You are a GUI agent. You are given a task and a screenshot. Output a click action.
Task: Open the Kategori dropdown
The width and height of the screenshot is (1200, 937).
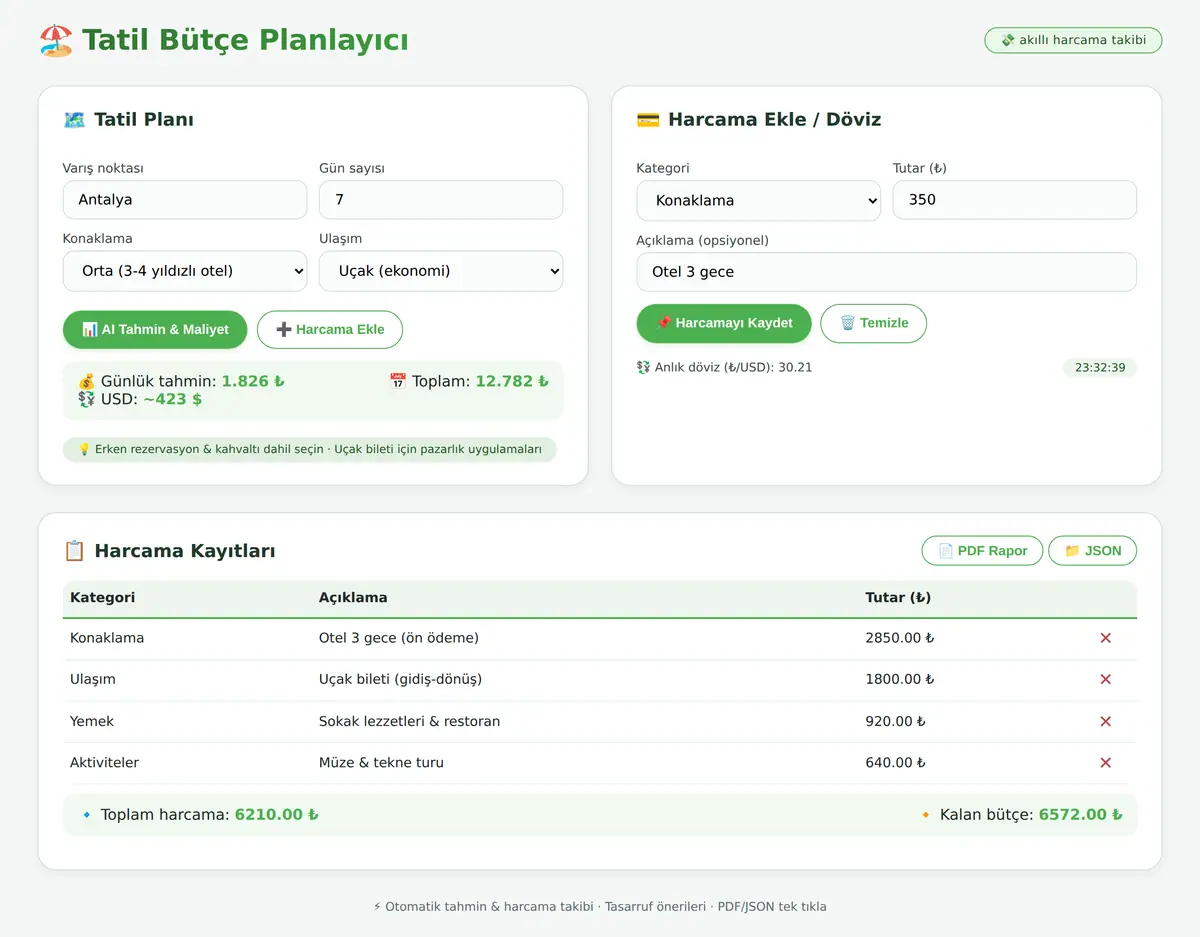pos(758,200)
